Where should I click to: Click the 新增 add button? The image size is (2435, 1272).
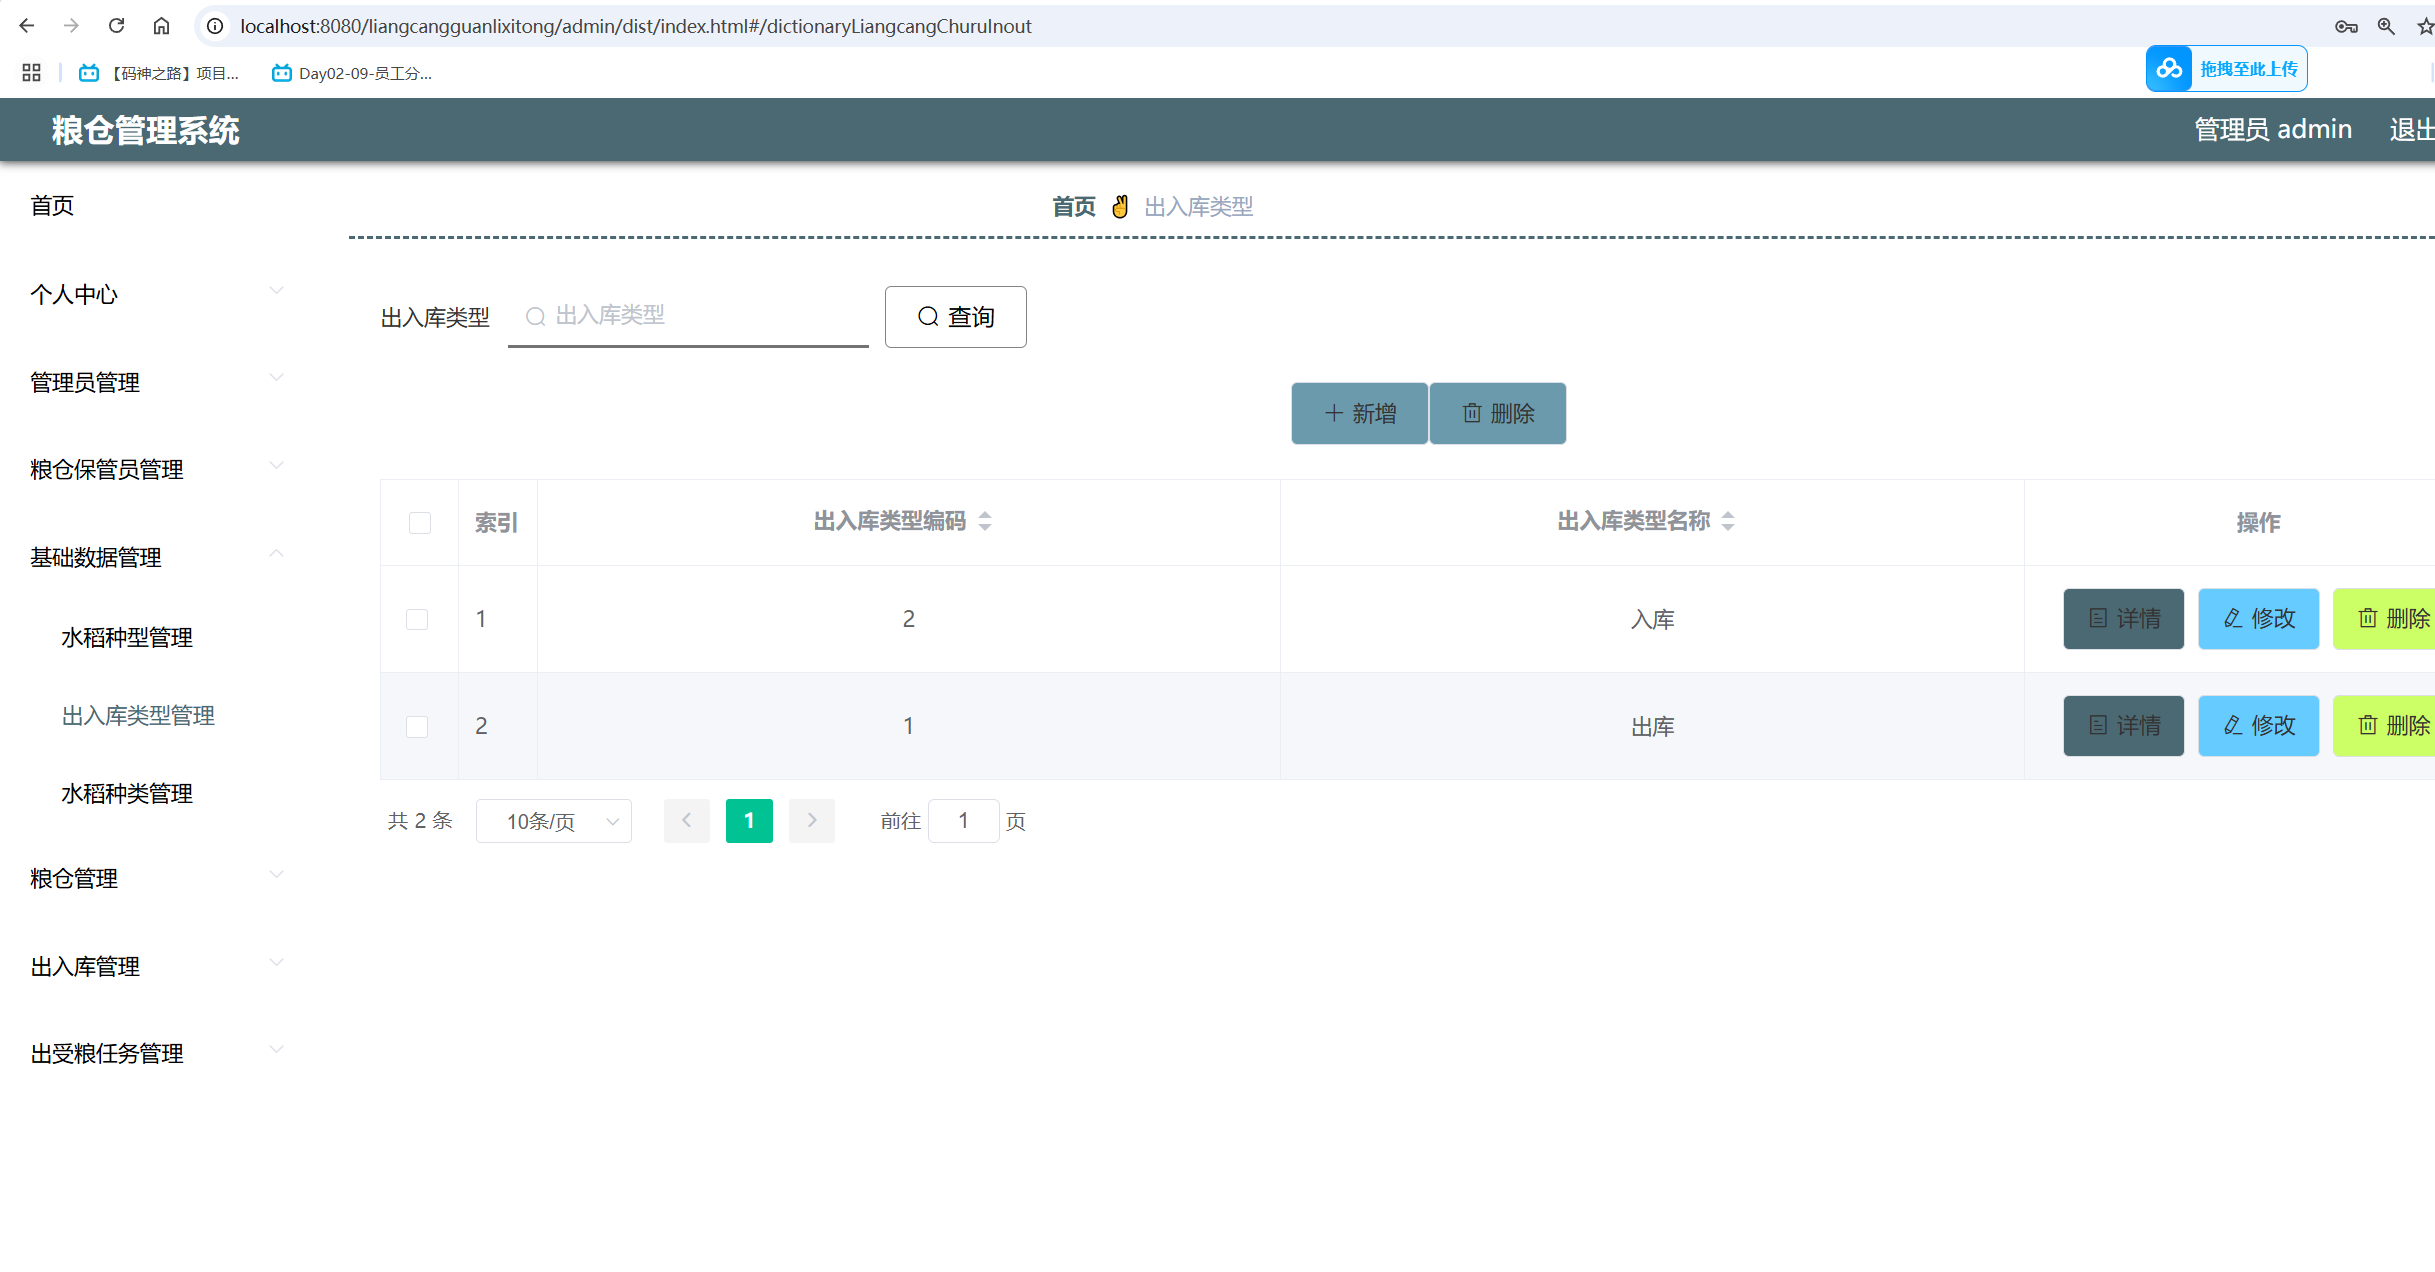coord(1359,413)
